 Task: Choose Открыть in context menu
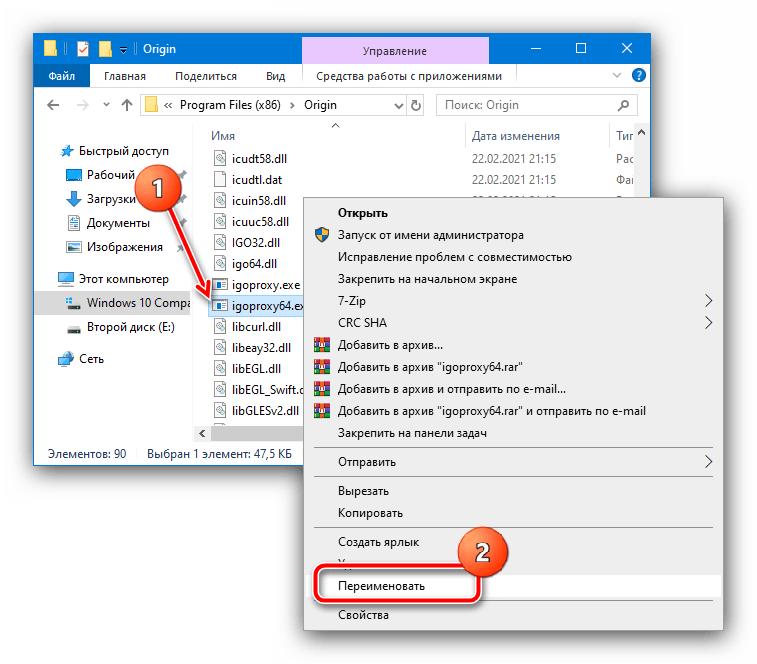[513, 213]
